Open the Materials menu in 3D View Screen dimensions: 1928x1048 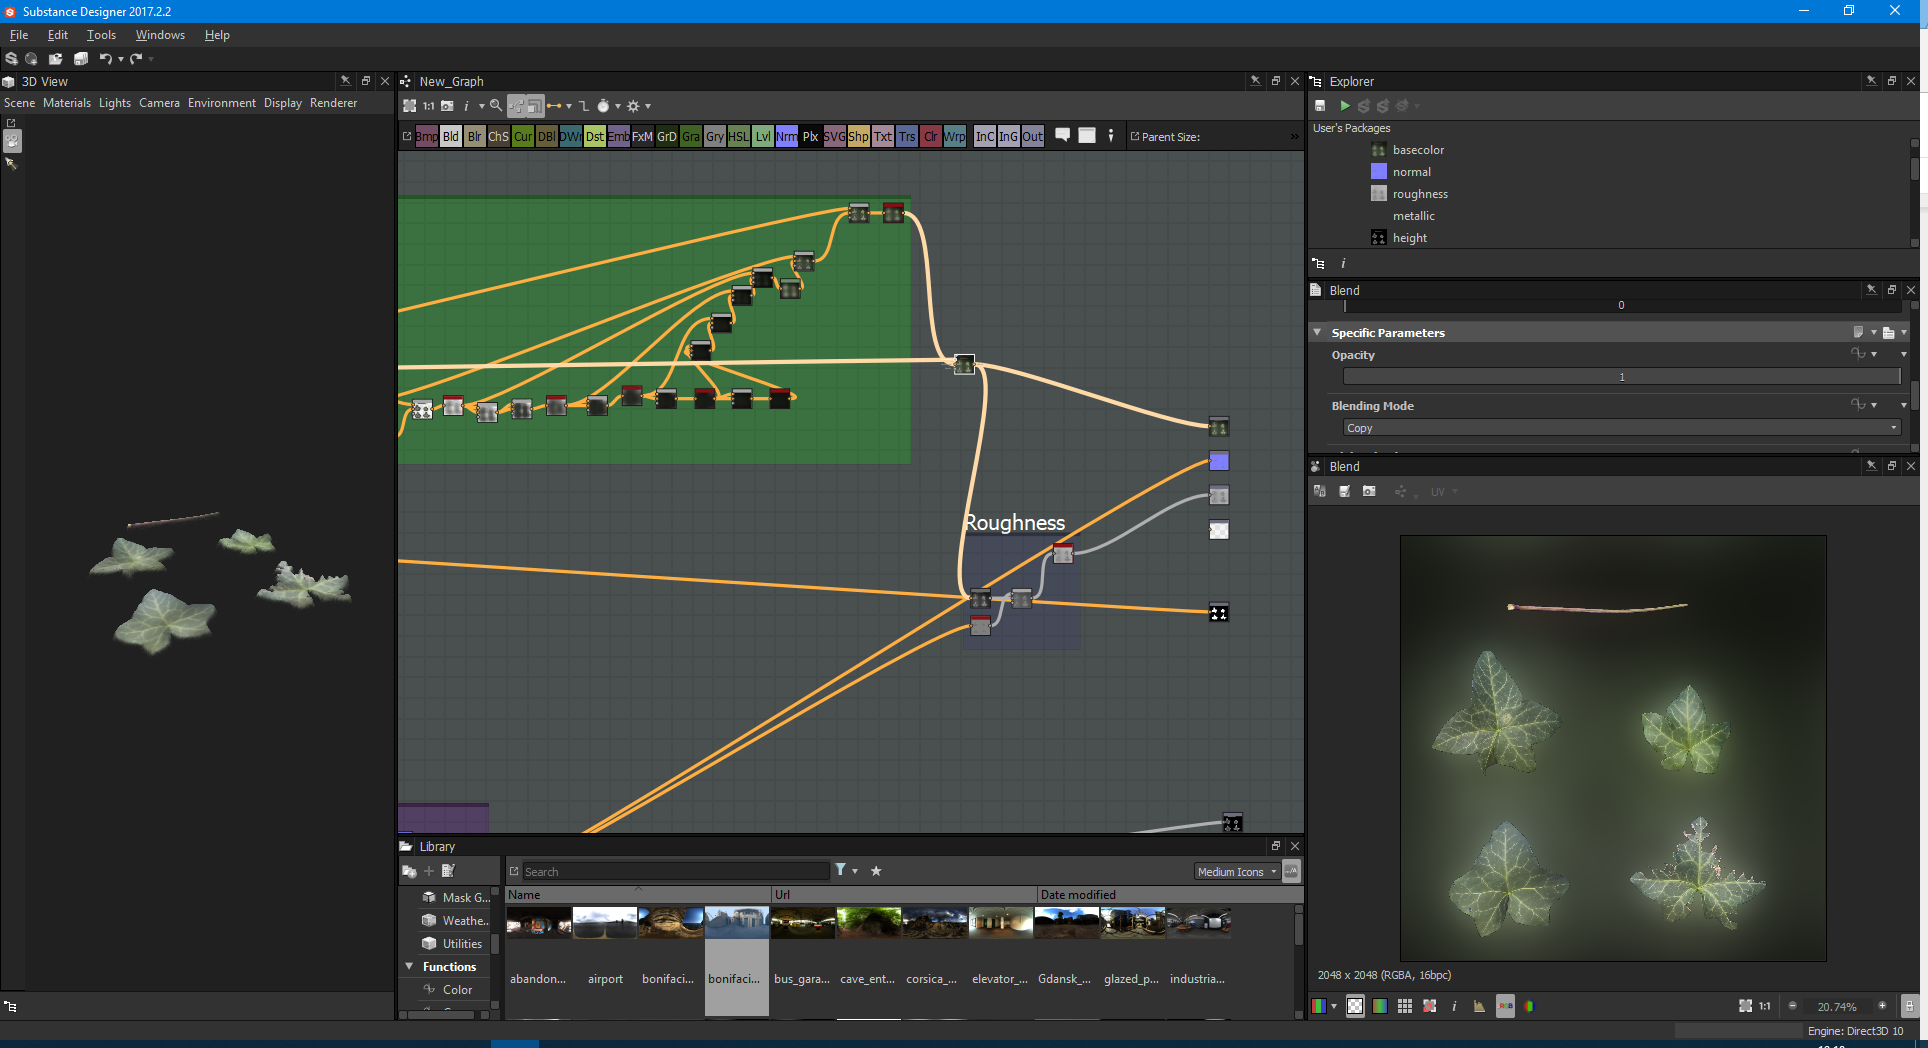pyautogui.click(x=66, y=103)
